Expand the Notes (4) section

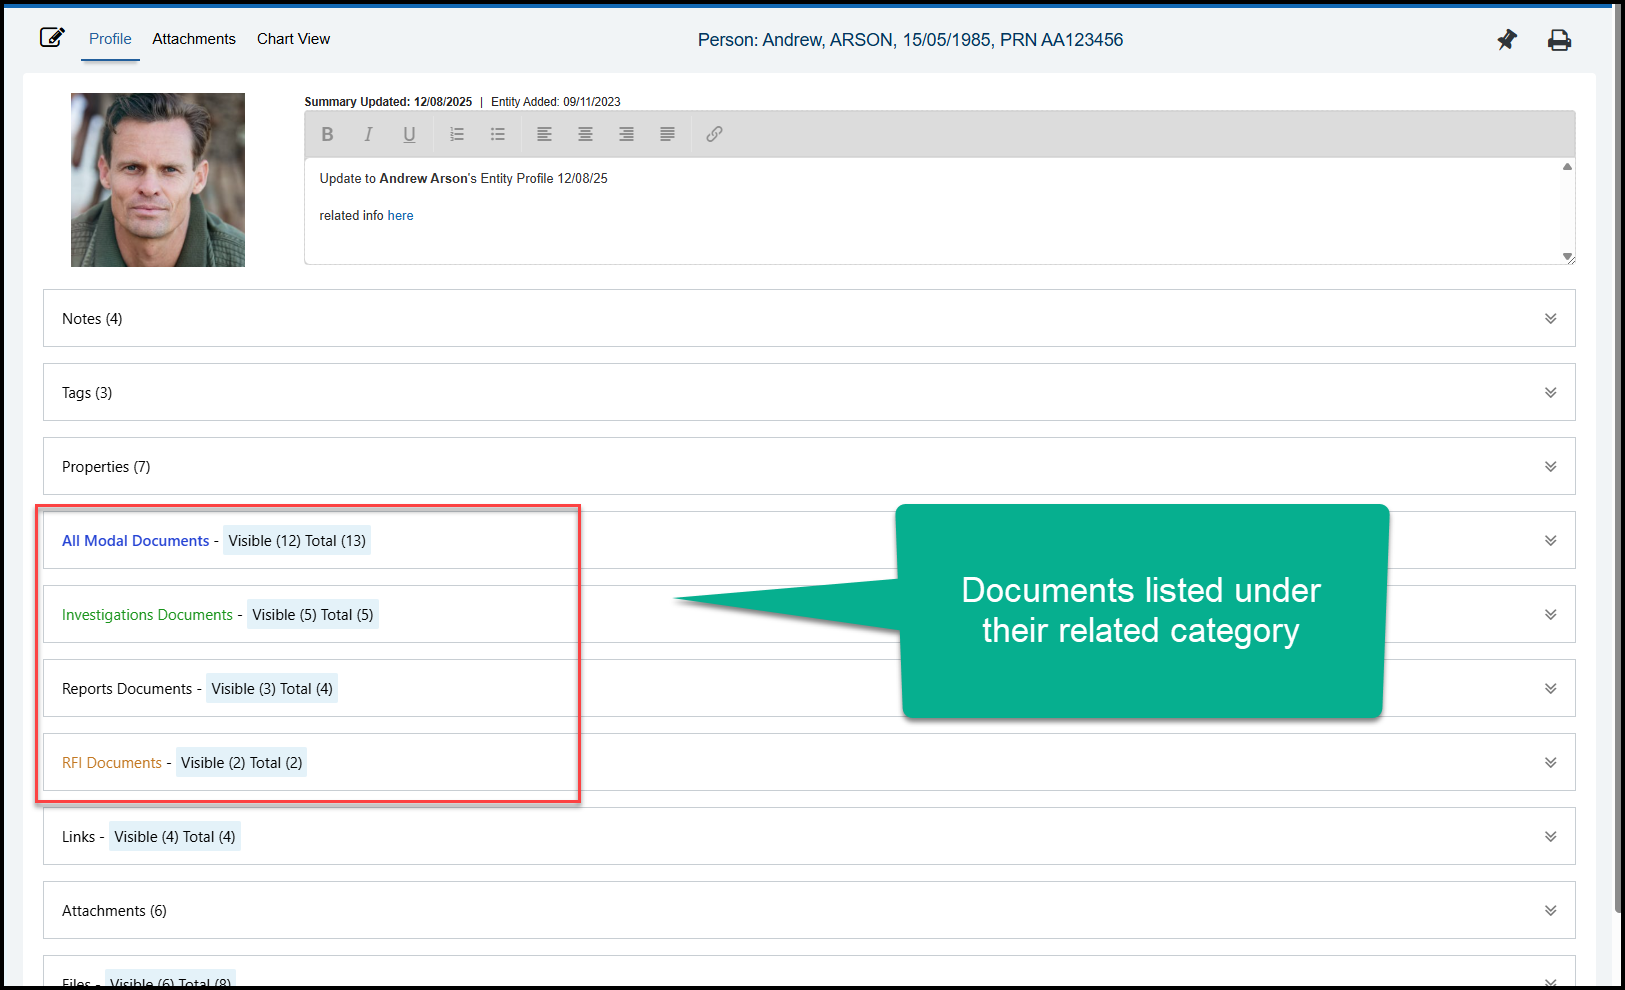pos(1550,319)
